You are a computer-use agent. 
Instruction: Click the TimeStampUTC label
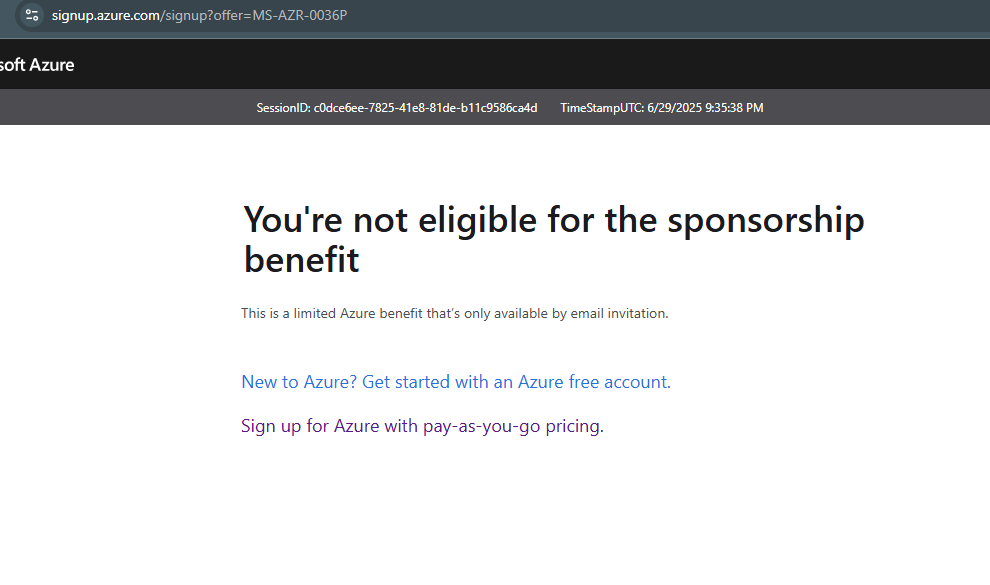pyautogui.click(x=602, y=108)
